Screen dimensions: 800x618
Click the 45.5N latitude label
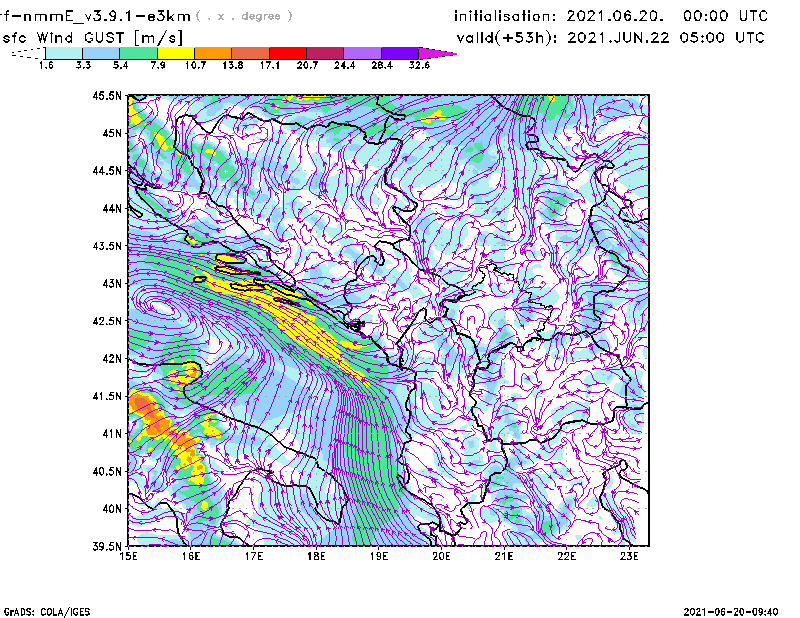[x=108, y=95]
